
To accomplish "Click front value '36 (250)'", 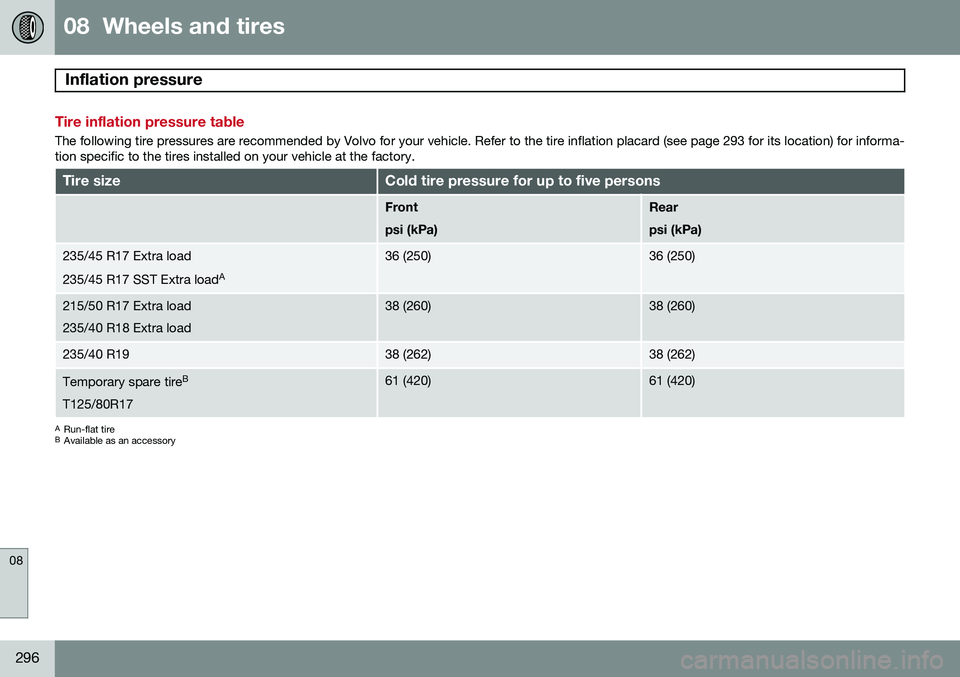I will pyautogui.click(x=408, y=256).
